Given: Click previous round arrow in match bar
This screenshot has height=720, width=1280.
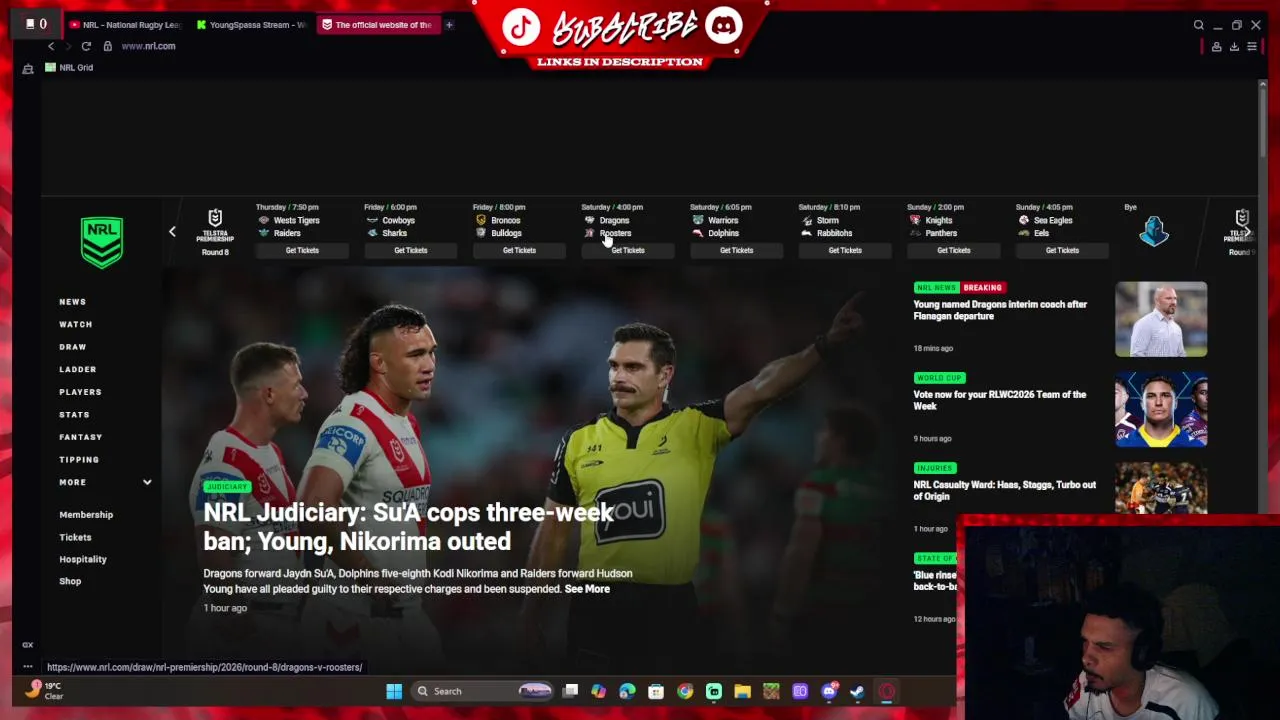Looking at the screenshot, I should 172,232.
